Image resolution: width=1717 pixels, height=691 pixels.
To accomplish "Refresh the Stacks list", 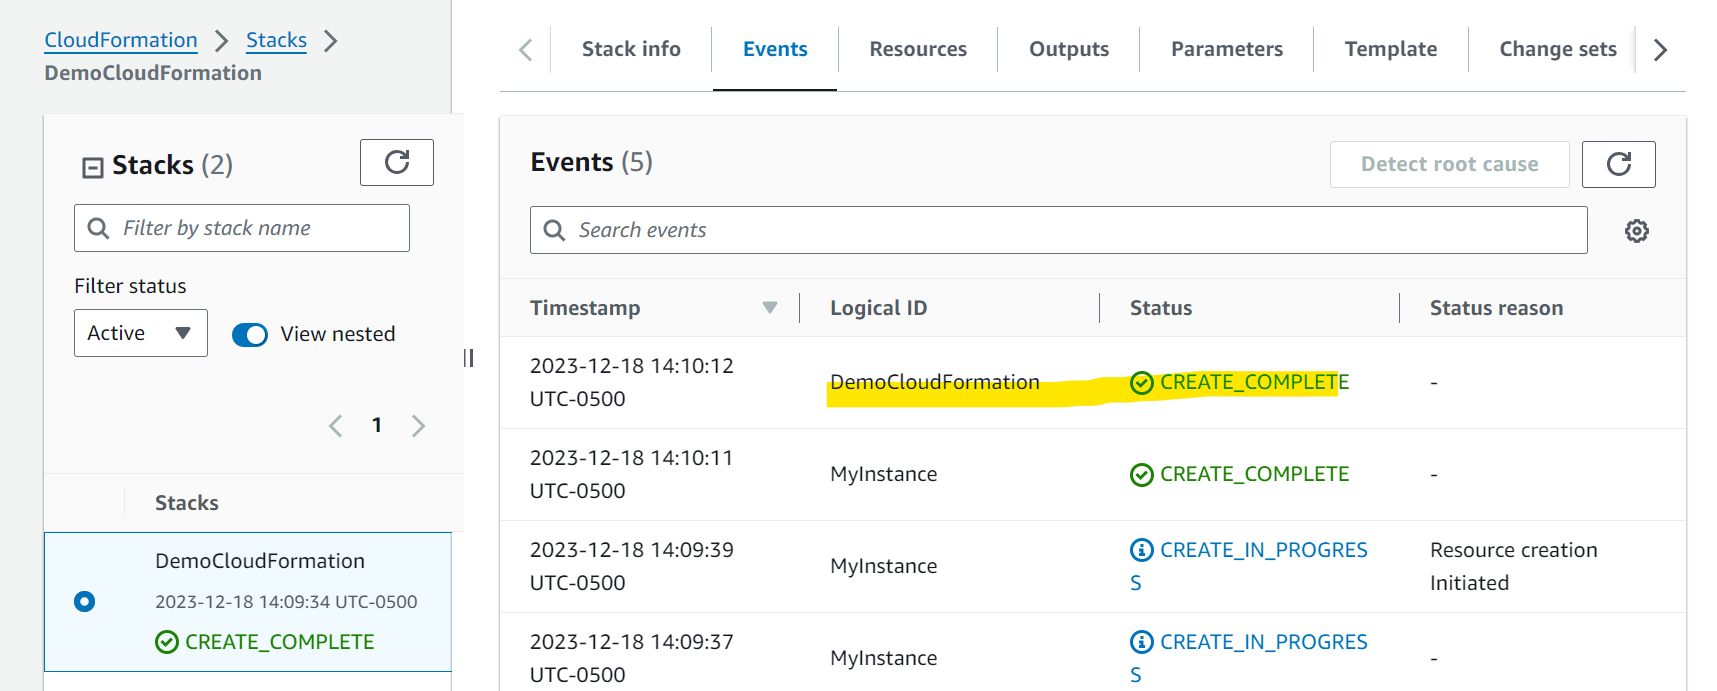I will 397,163.
